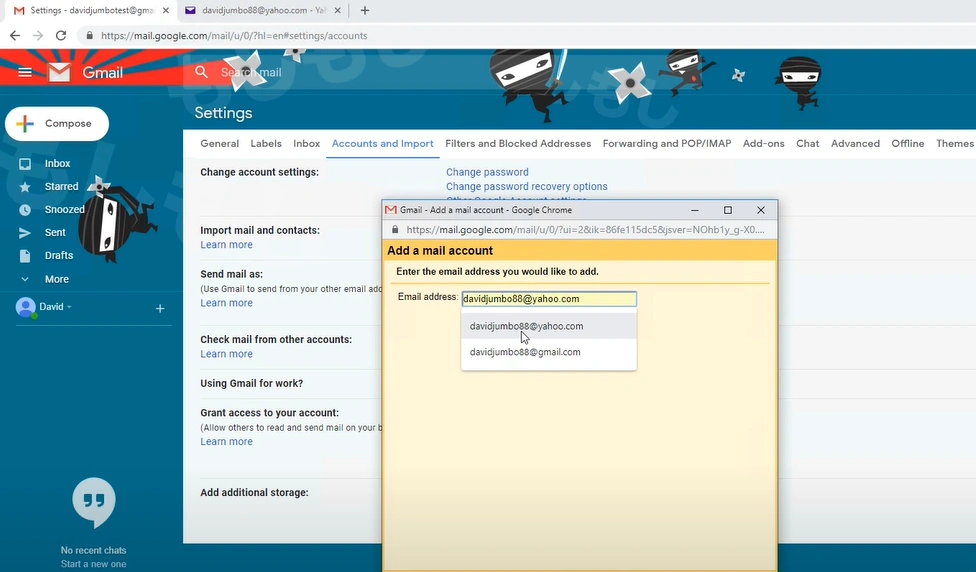Select davidjumbo88@yahoo.com autocomplete suggestion

(x=549, y=326)
